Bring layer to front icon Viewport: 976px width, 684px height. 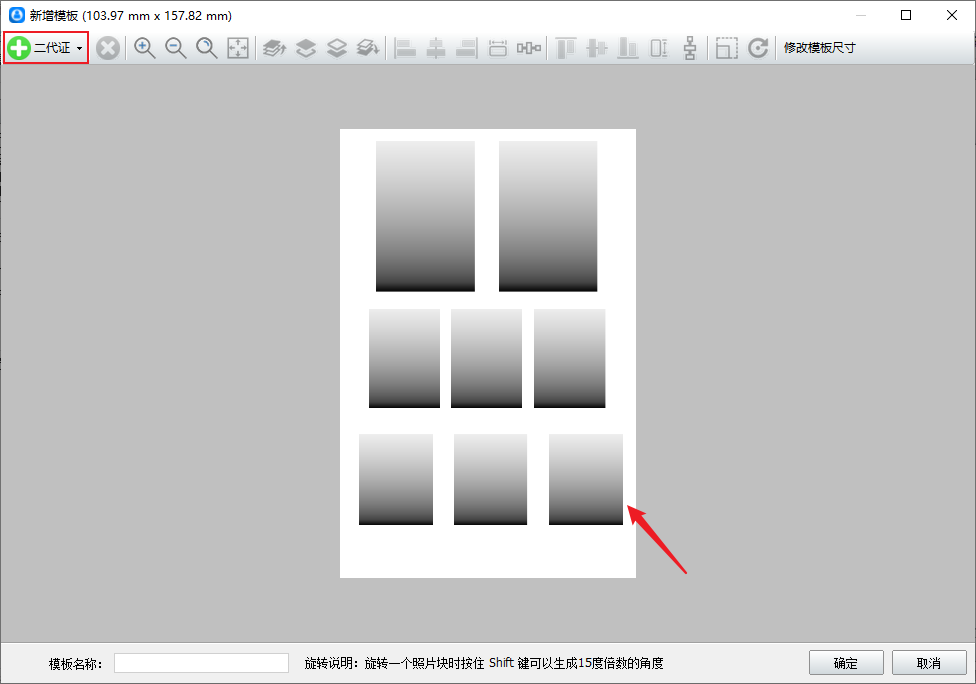pyautogui.click(x=274, y=48)
